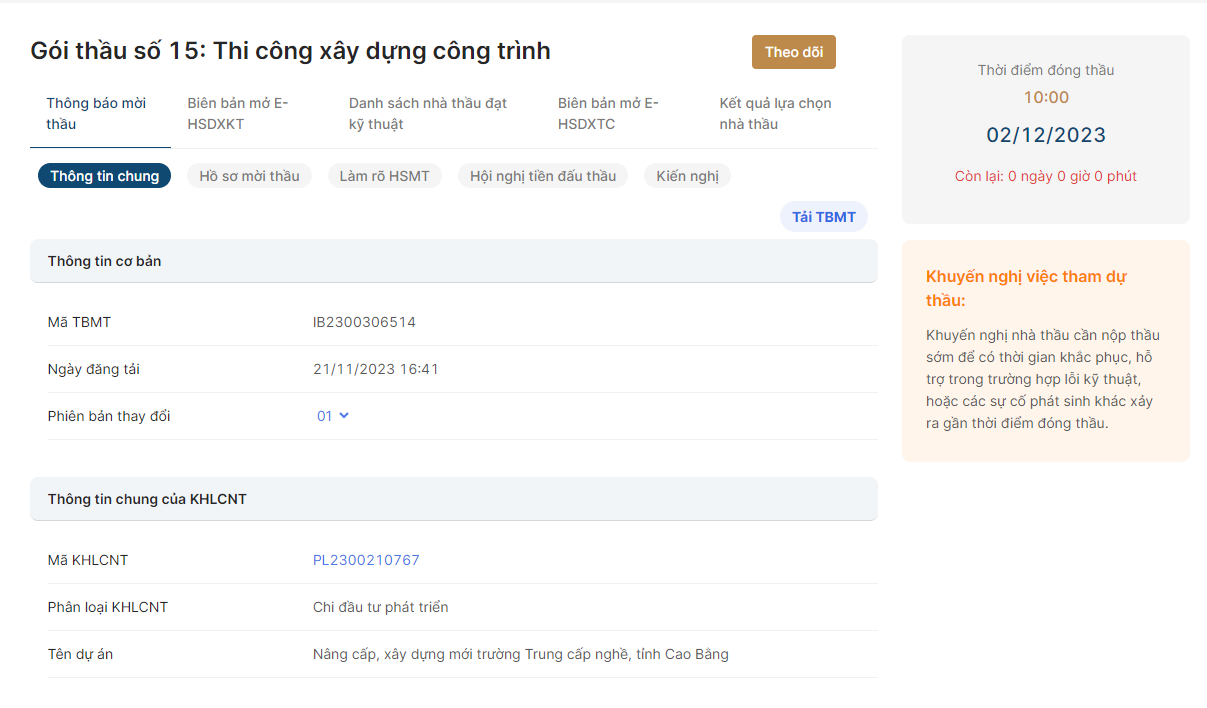Click the IB2300306514 notice code value

tap(364, 322)
